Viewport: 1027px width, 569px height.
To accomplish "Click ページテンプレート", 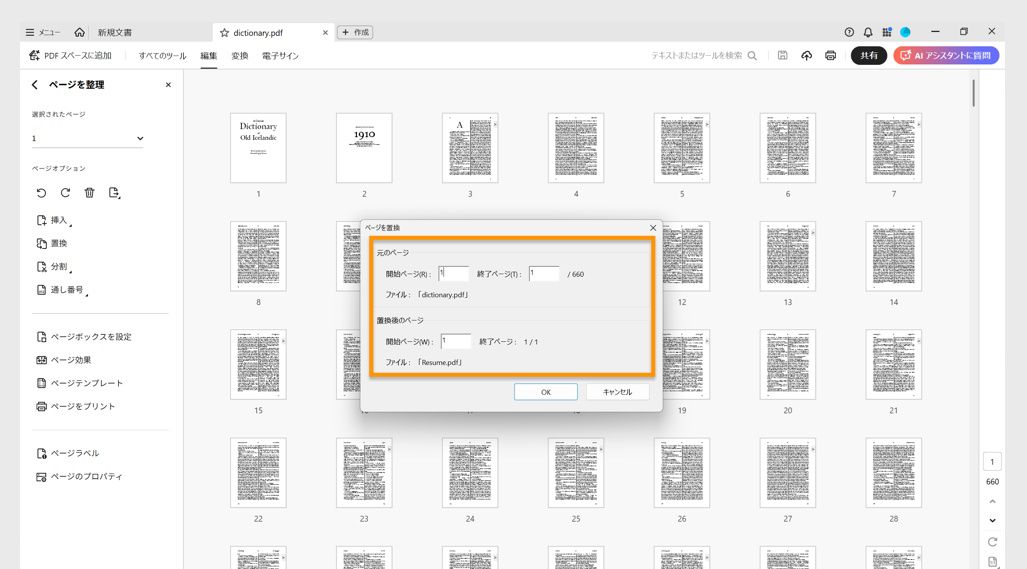I will (79, 383).
